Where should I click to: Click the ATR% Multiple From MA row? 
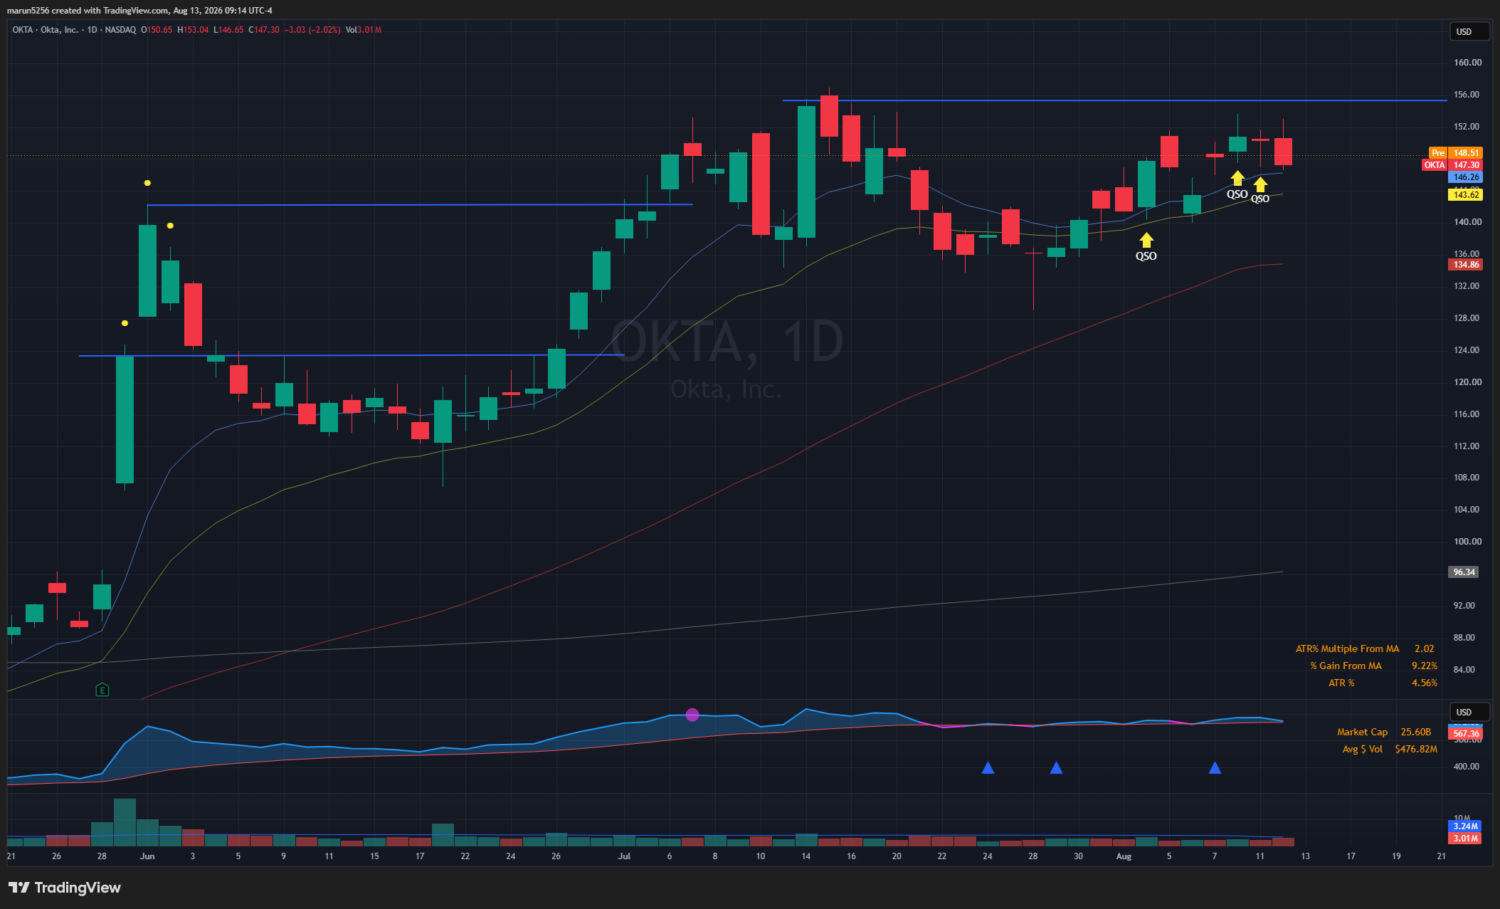pyautogui.click(x=1365, y=649)
